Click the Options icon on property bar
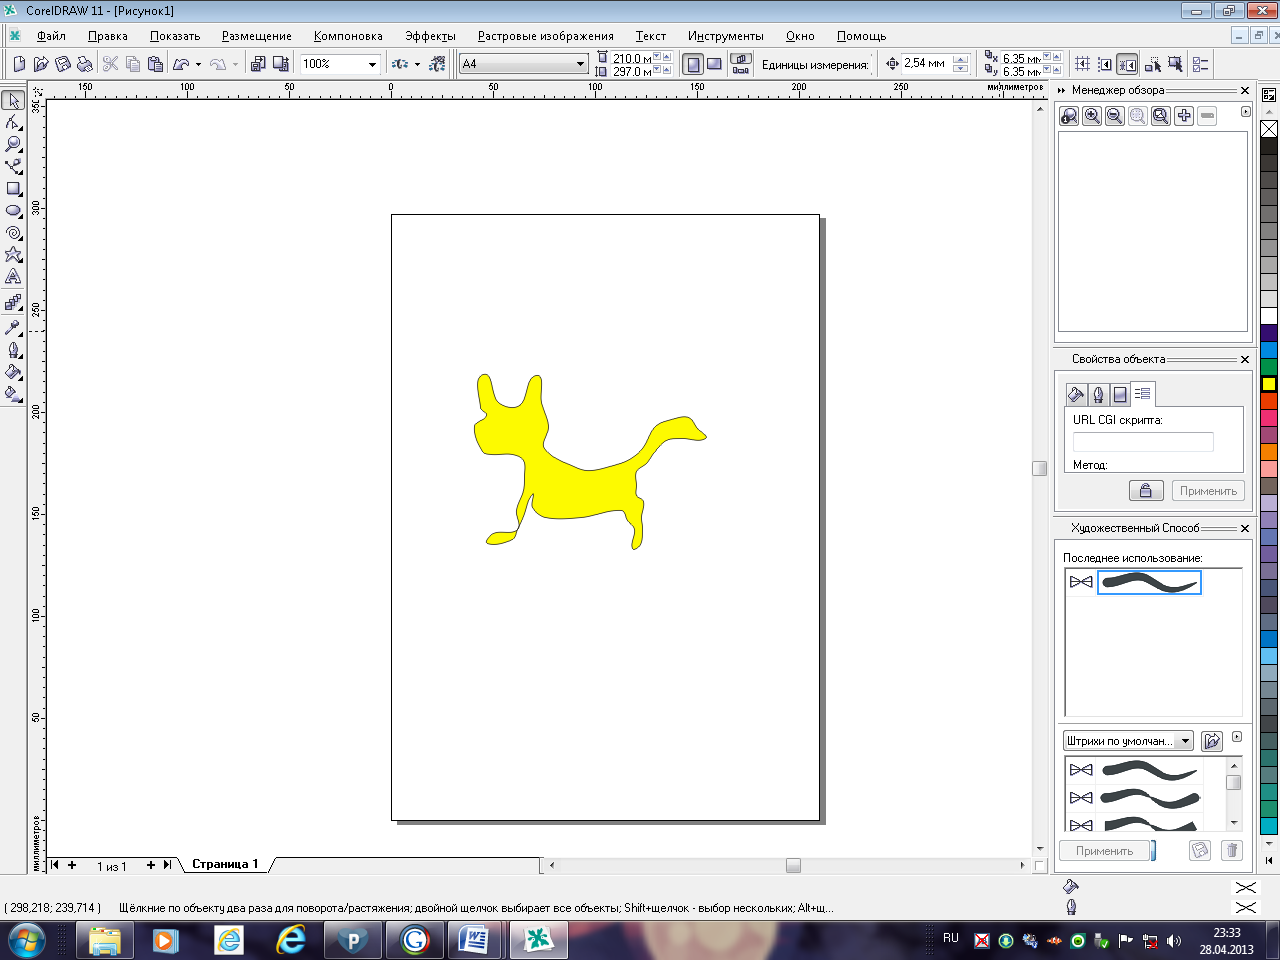 click(x=1201, y=64)
